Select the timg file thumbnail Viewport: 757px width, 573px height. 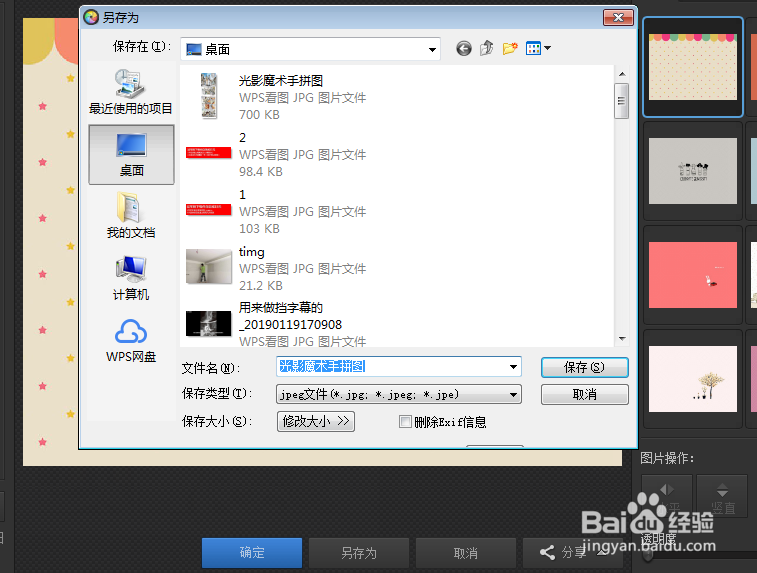(x=209, y=266)
